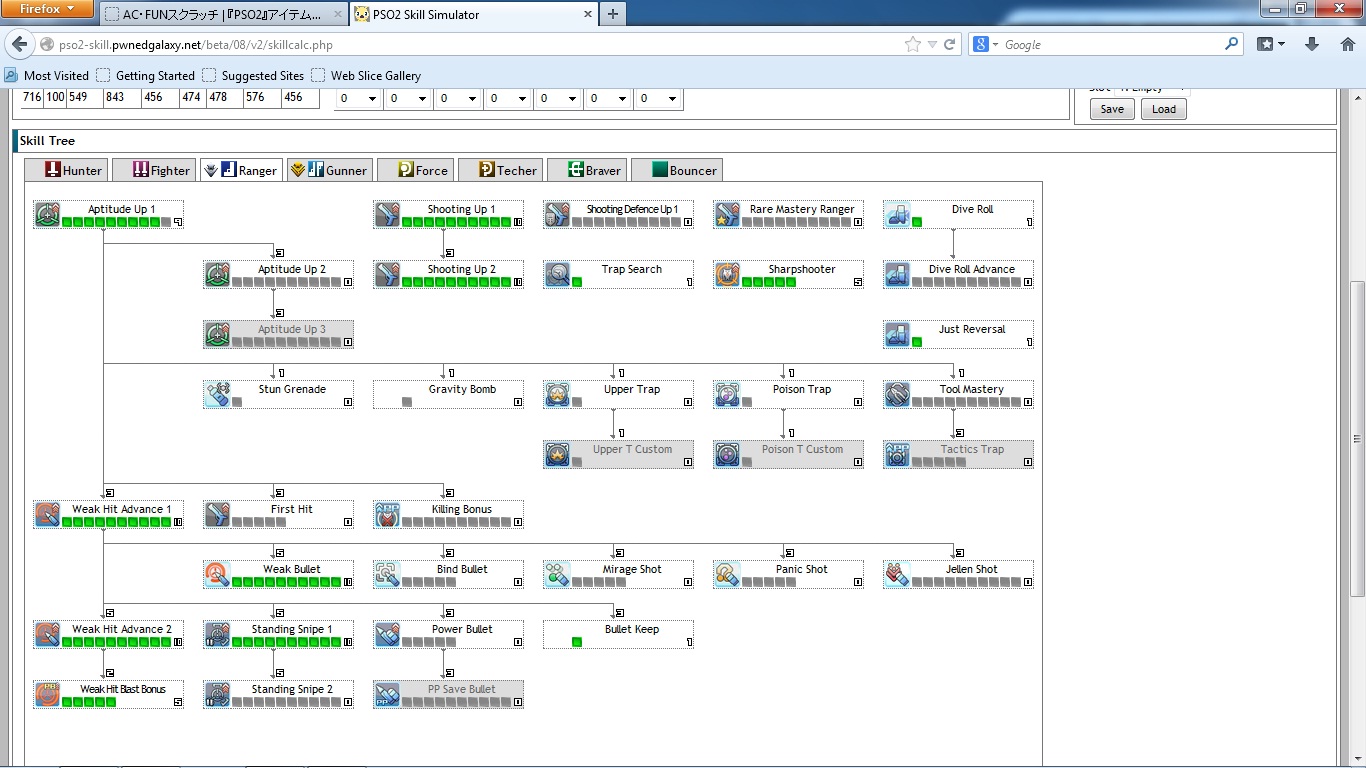Click the Trap Search skill icon
The height and width of the screenshot is (768, 1366).
coord(557,275)
